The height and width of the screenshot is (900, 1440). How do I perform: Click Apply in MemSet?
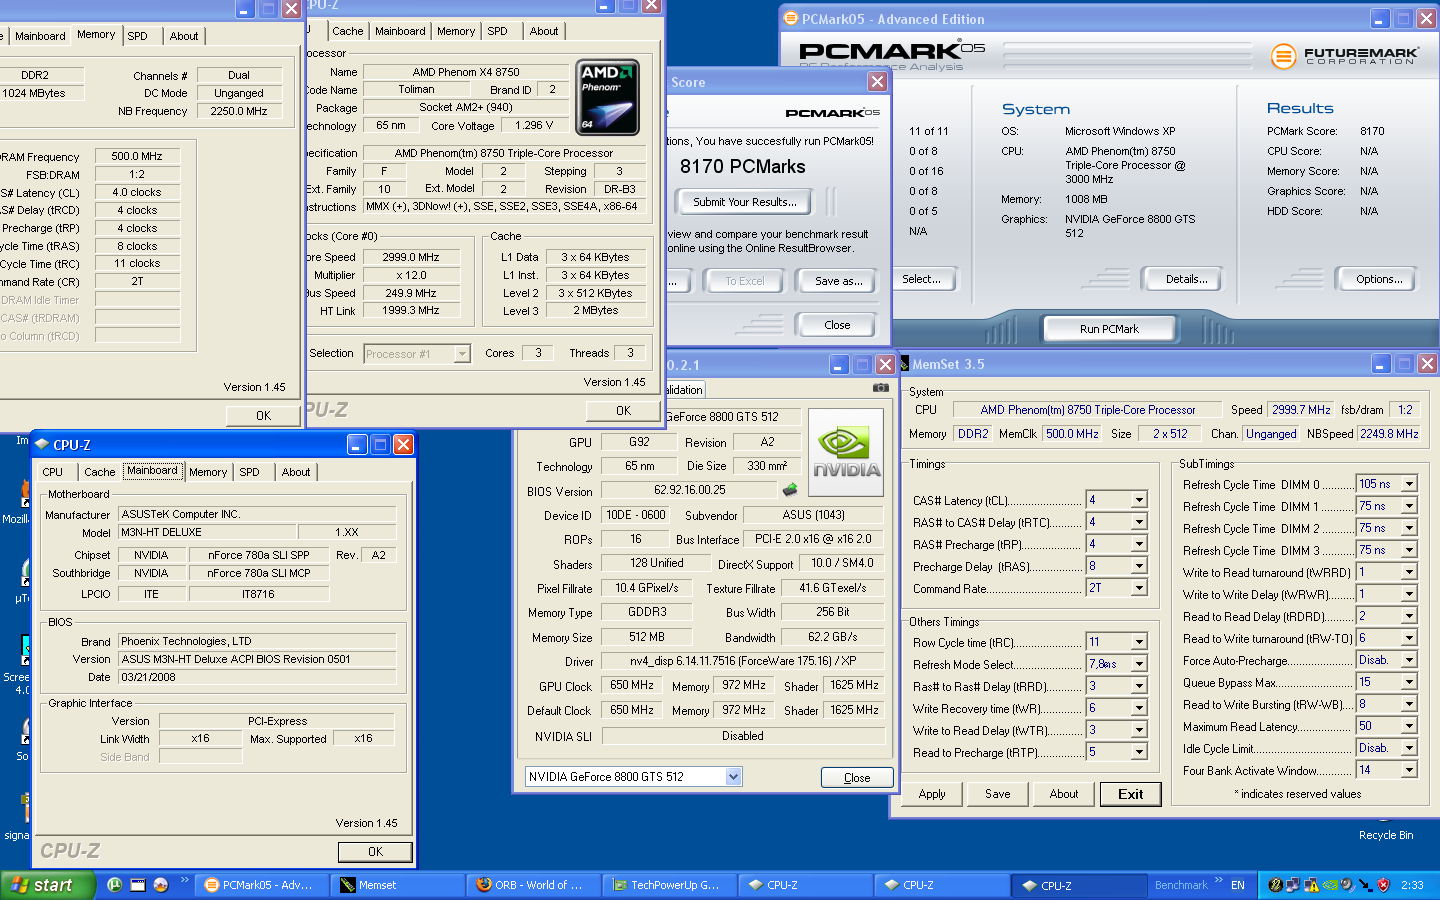tap(932, 794)
